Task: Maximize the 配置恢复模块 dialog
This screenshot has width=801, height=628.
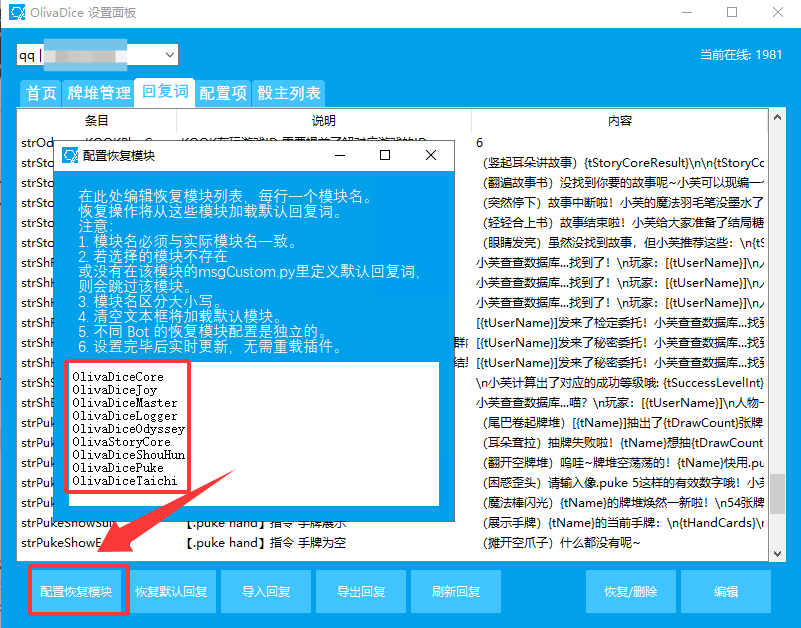Action: pos(385,156)
